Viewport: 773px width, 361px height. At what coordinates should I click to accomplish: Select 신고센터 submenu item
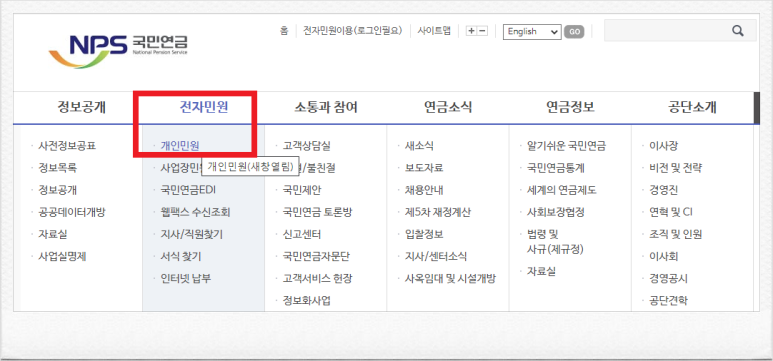302,234
